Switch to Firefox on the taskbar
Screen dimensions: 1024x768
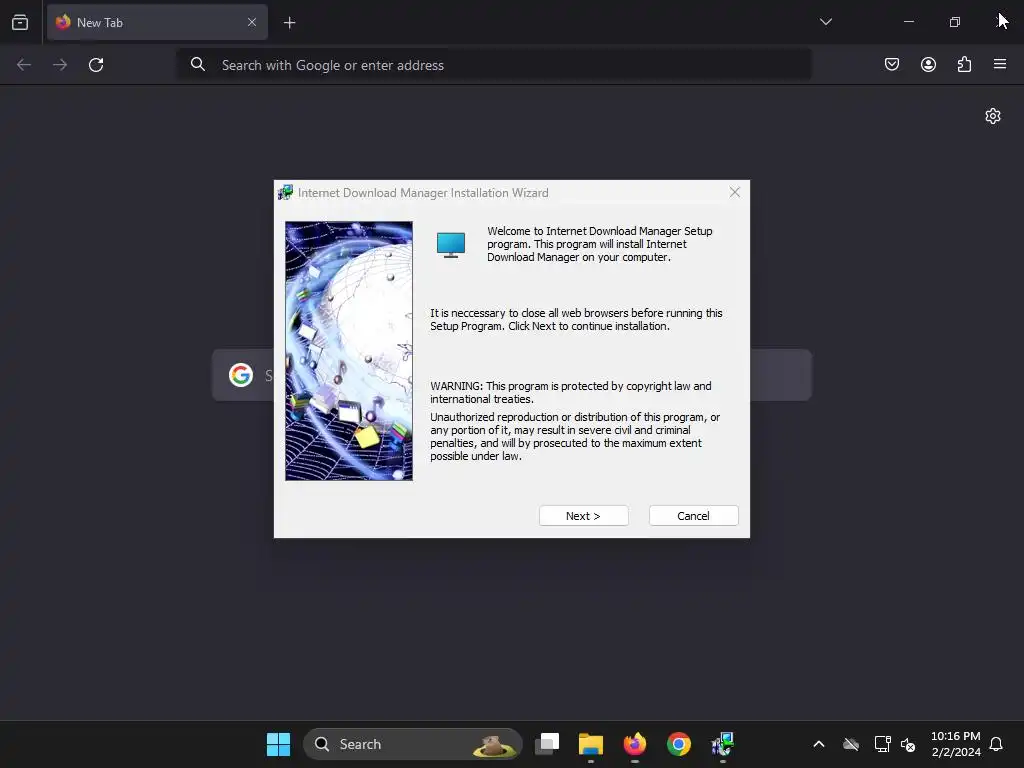(634, 744)
